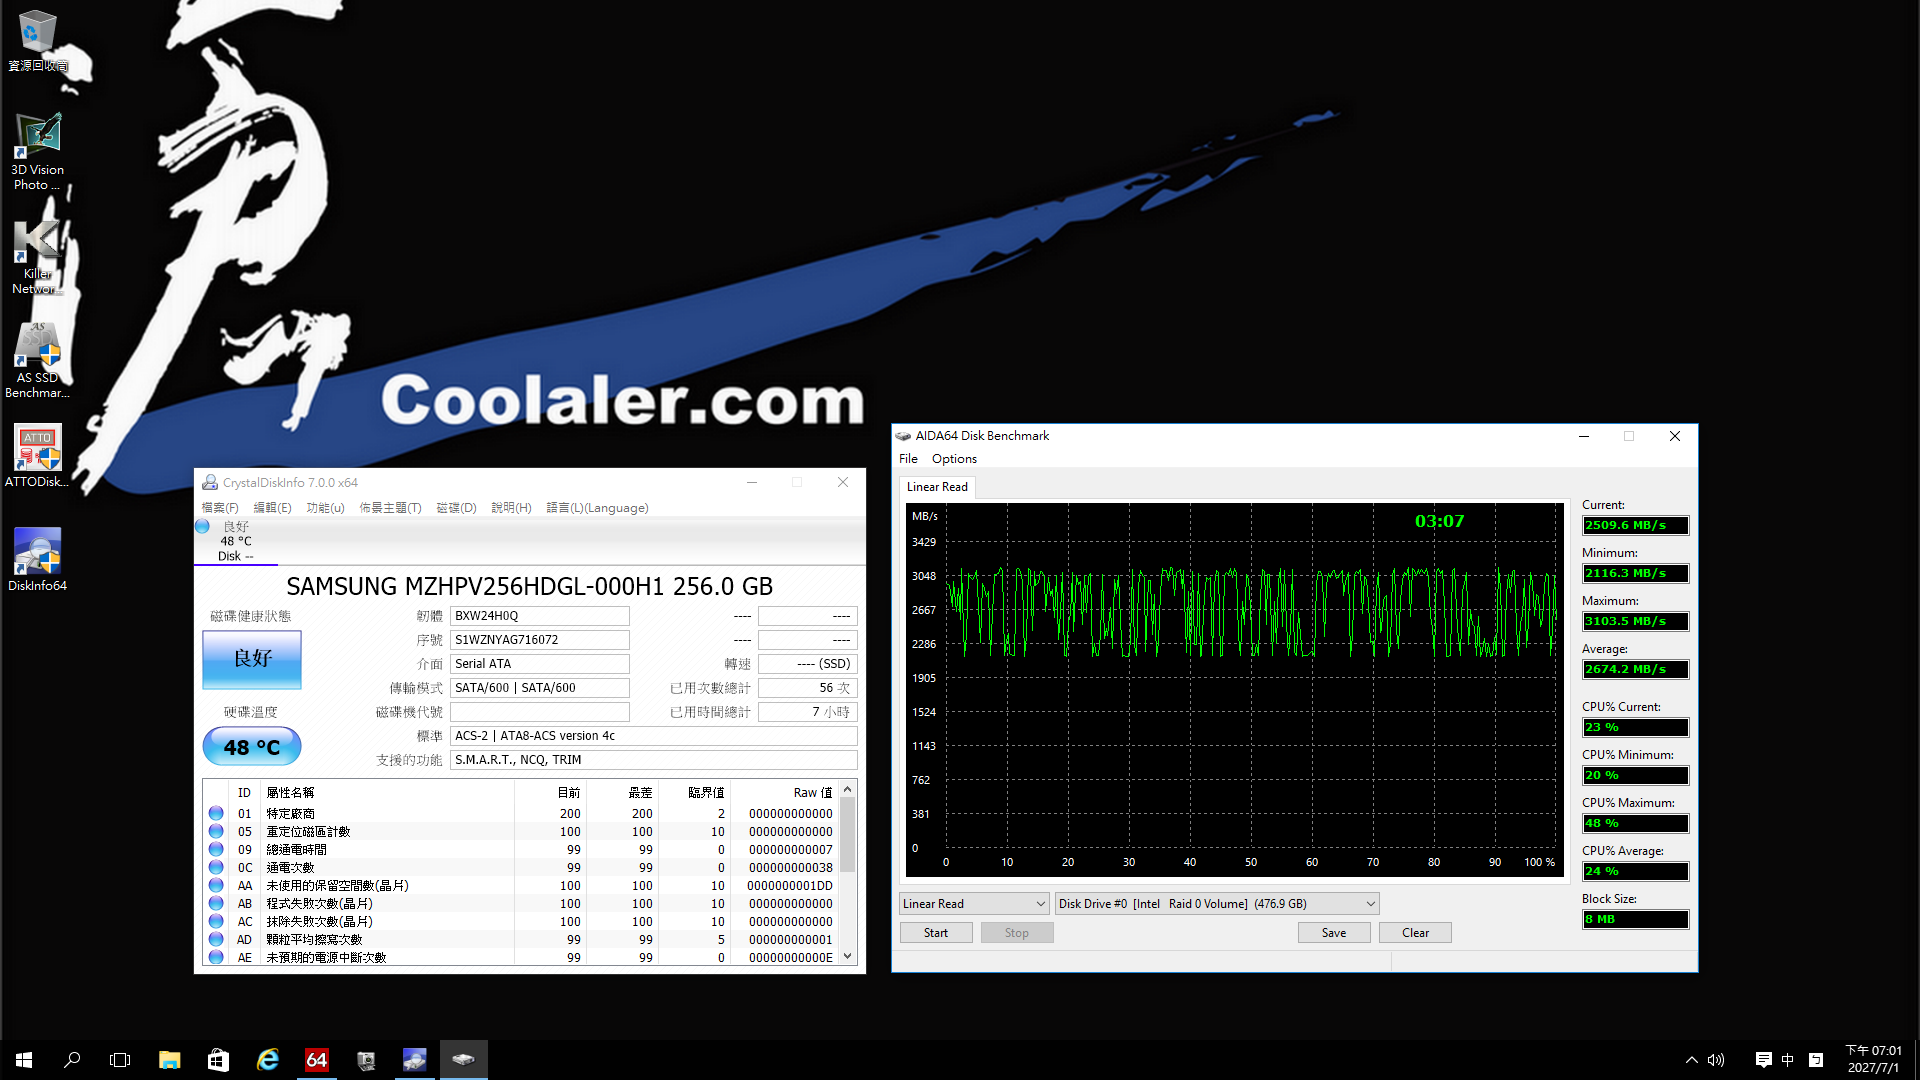Screen dimensions: 1920x1080
Task: Click the 屬性名稱 column header
Action: pyautogui.click(x=388, y=793)
